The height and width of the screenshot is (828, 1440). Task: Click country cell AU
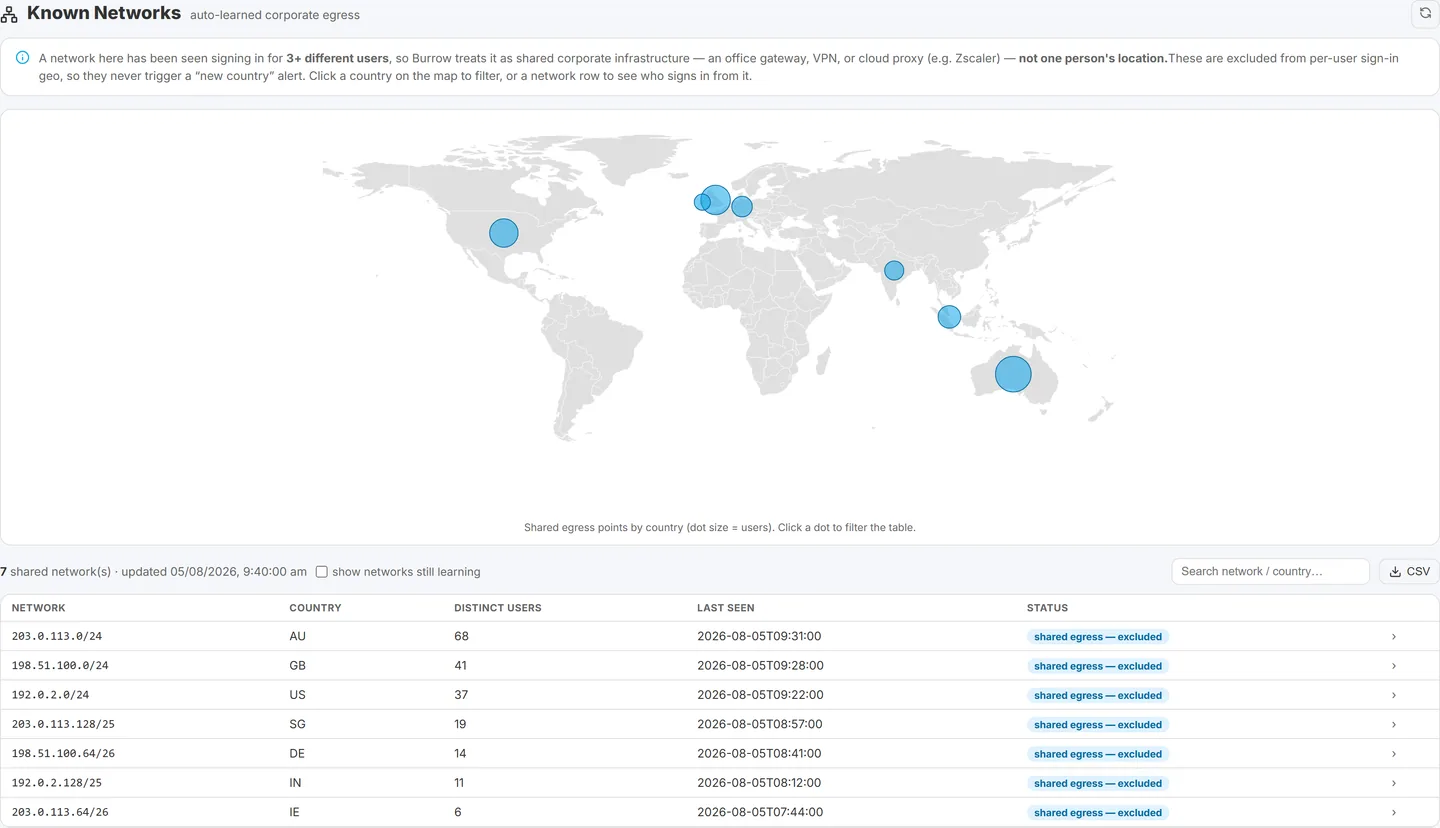(x=297, y=636)
